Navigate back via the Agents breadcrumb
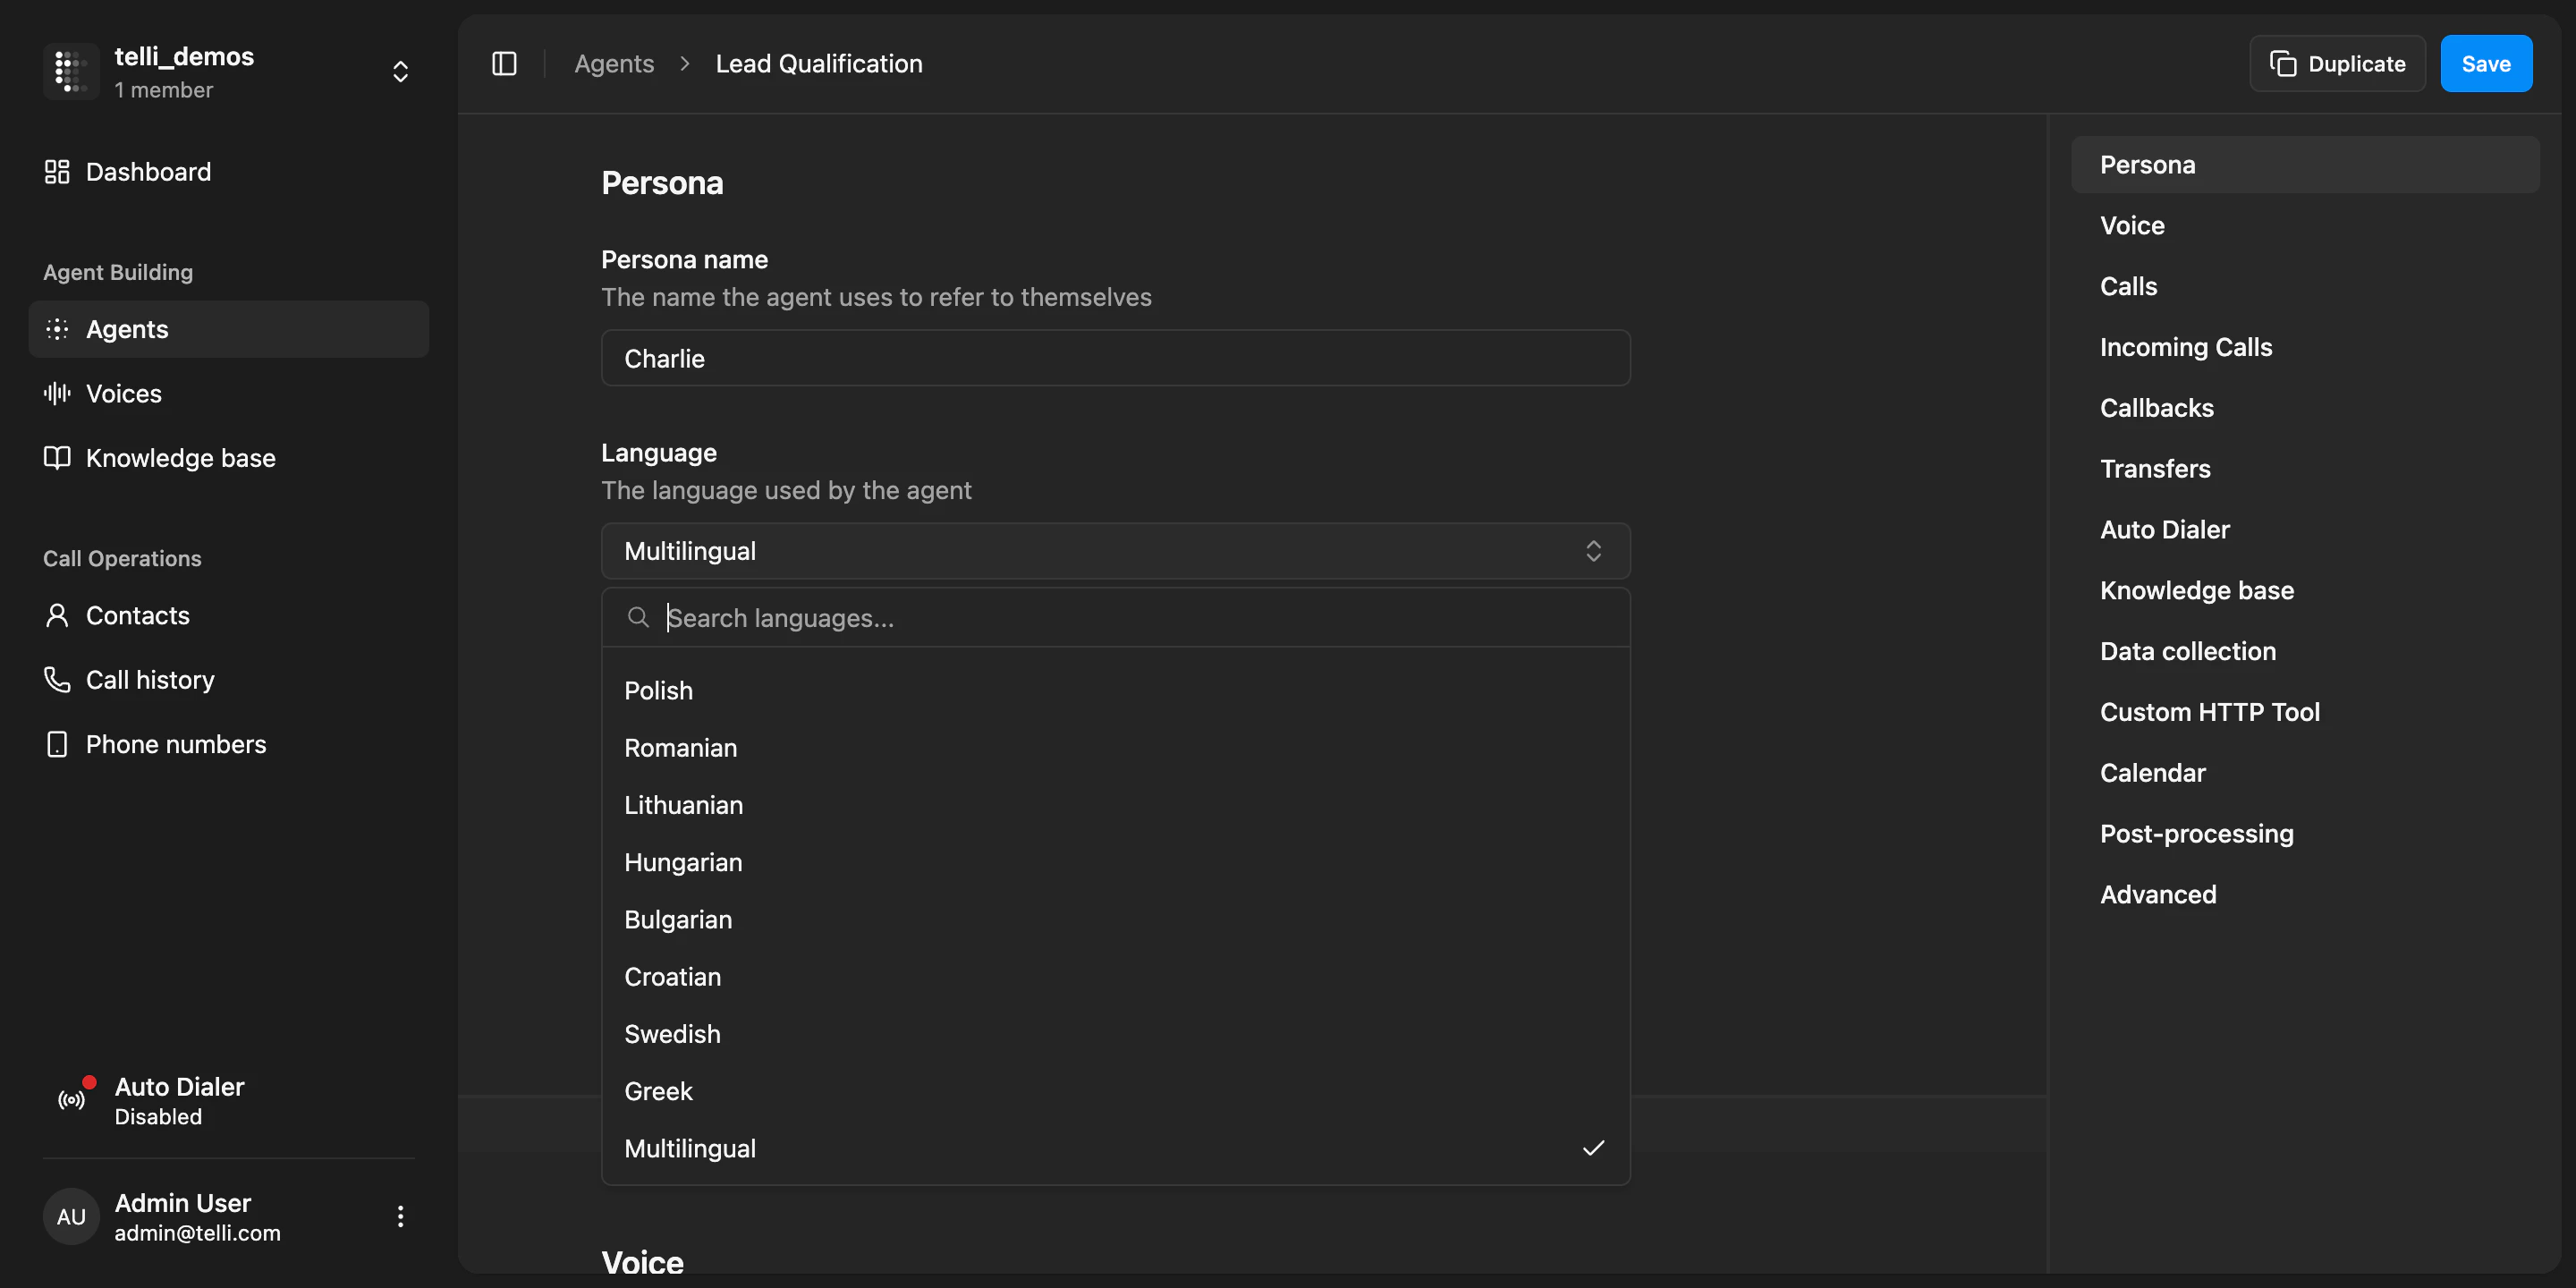 614,63
